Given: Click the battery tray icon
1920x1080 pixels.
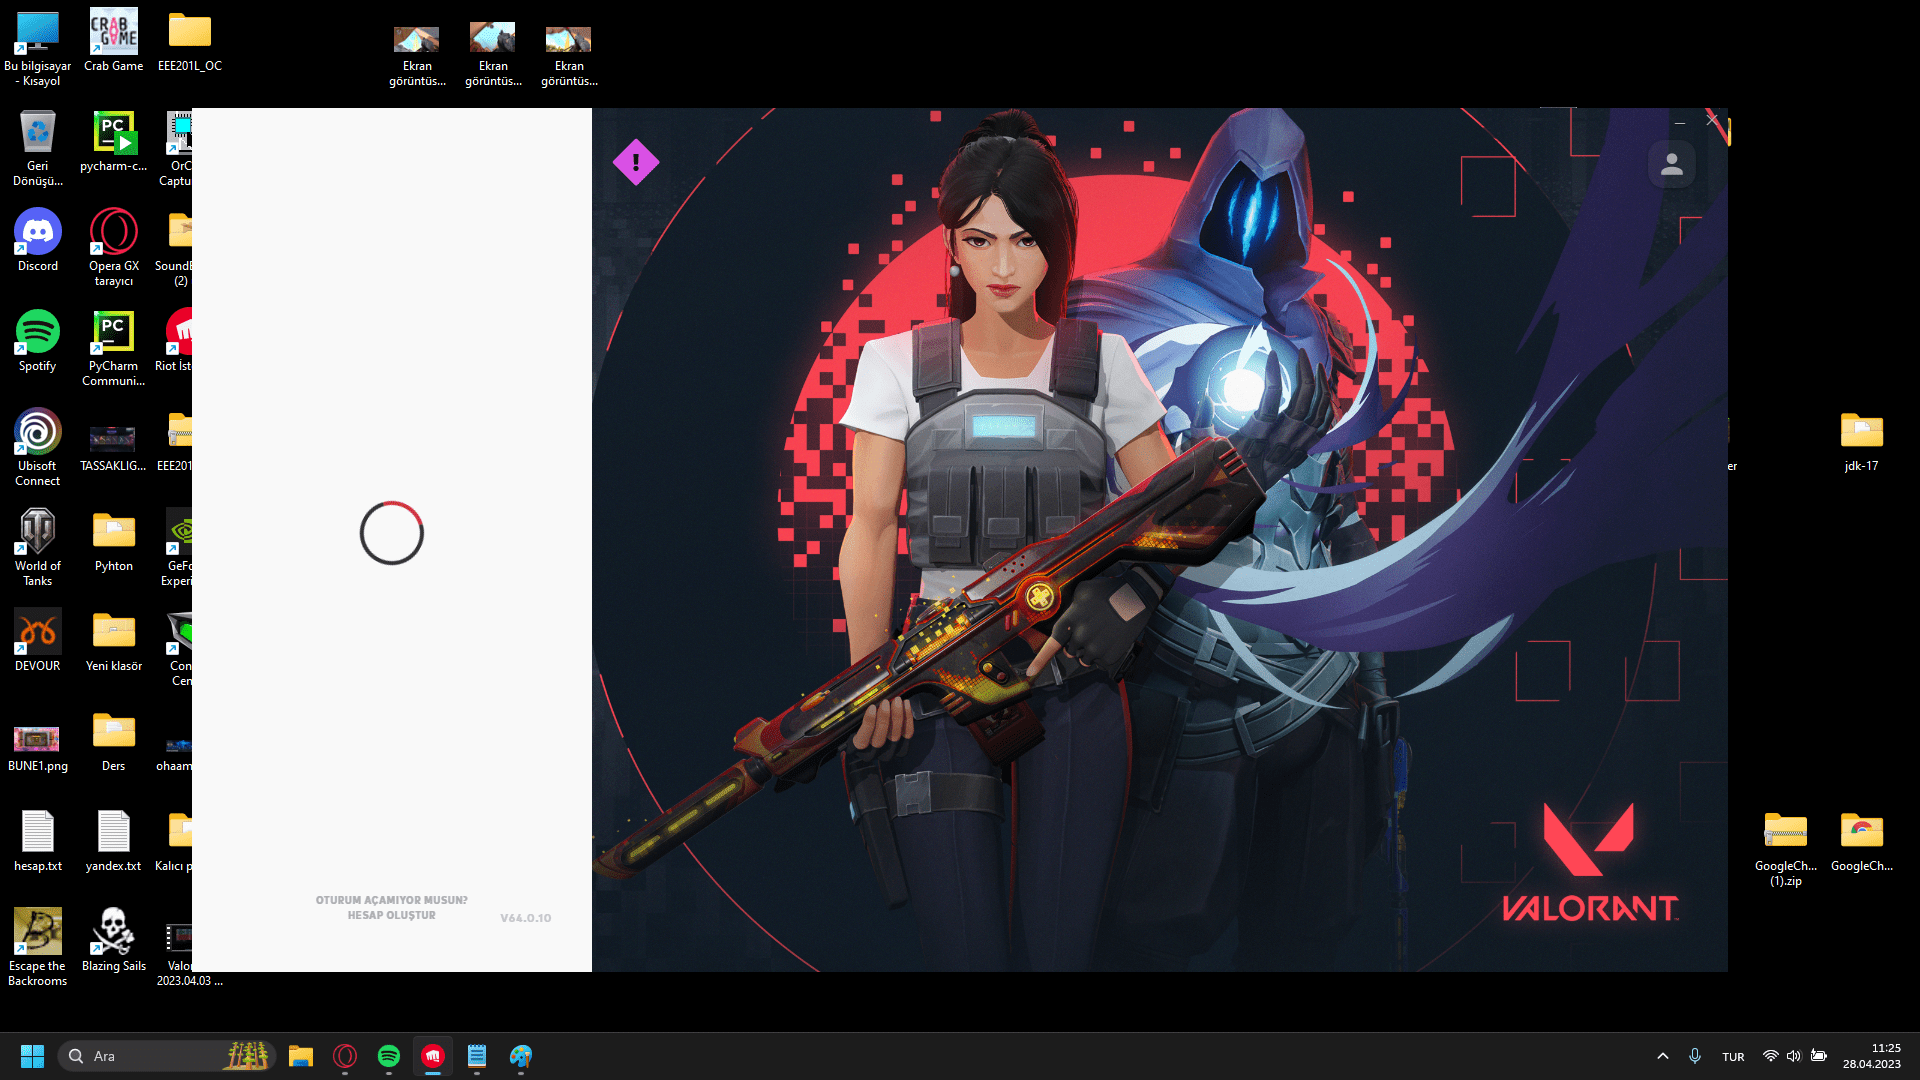Looking at the screenshot, I should tap(1819, 1056).
